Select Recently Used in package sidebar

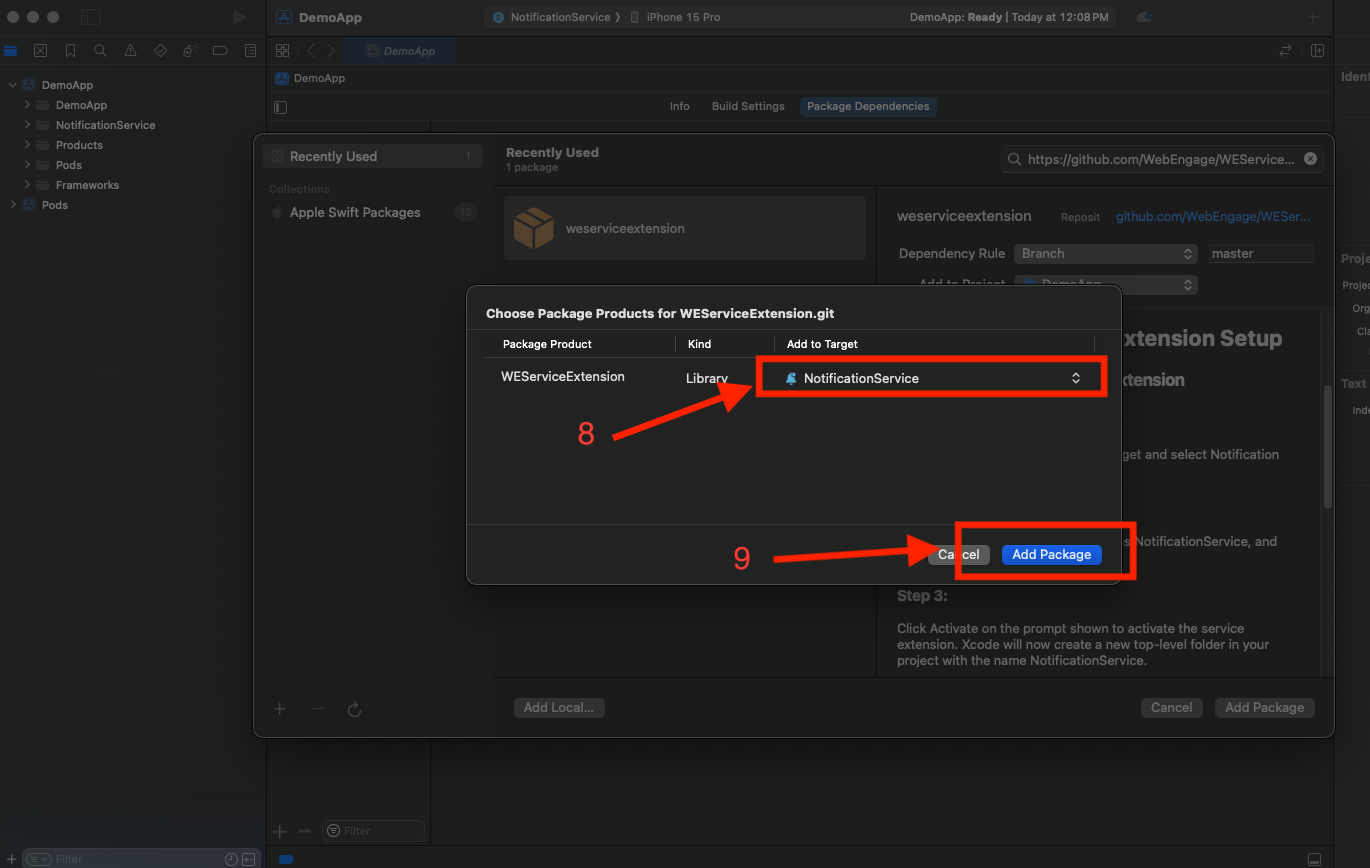pos(372,156)
